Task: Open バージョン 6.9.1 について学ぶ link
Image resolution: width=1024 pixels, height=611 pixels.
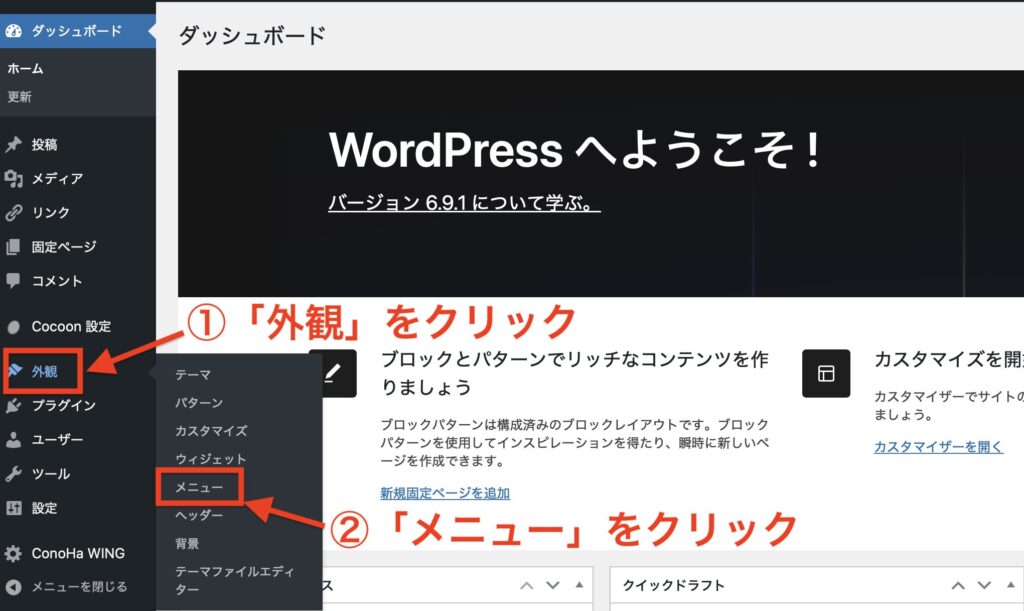Action: [464, 203]
